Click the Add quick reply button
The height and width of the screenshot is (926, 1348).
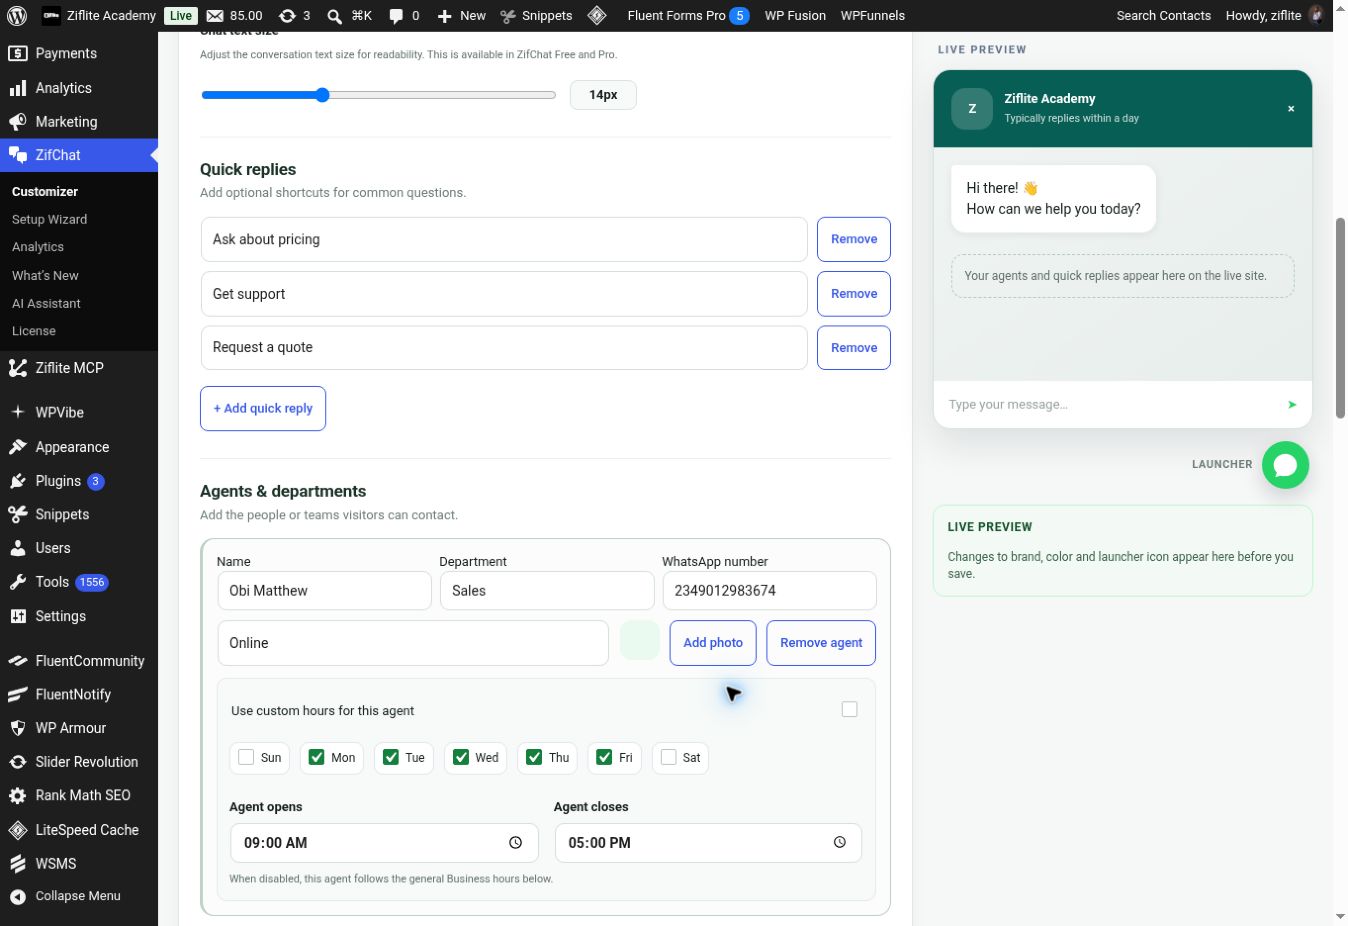[x=263, y=409]
